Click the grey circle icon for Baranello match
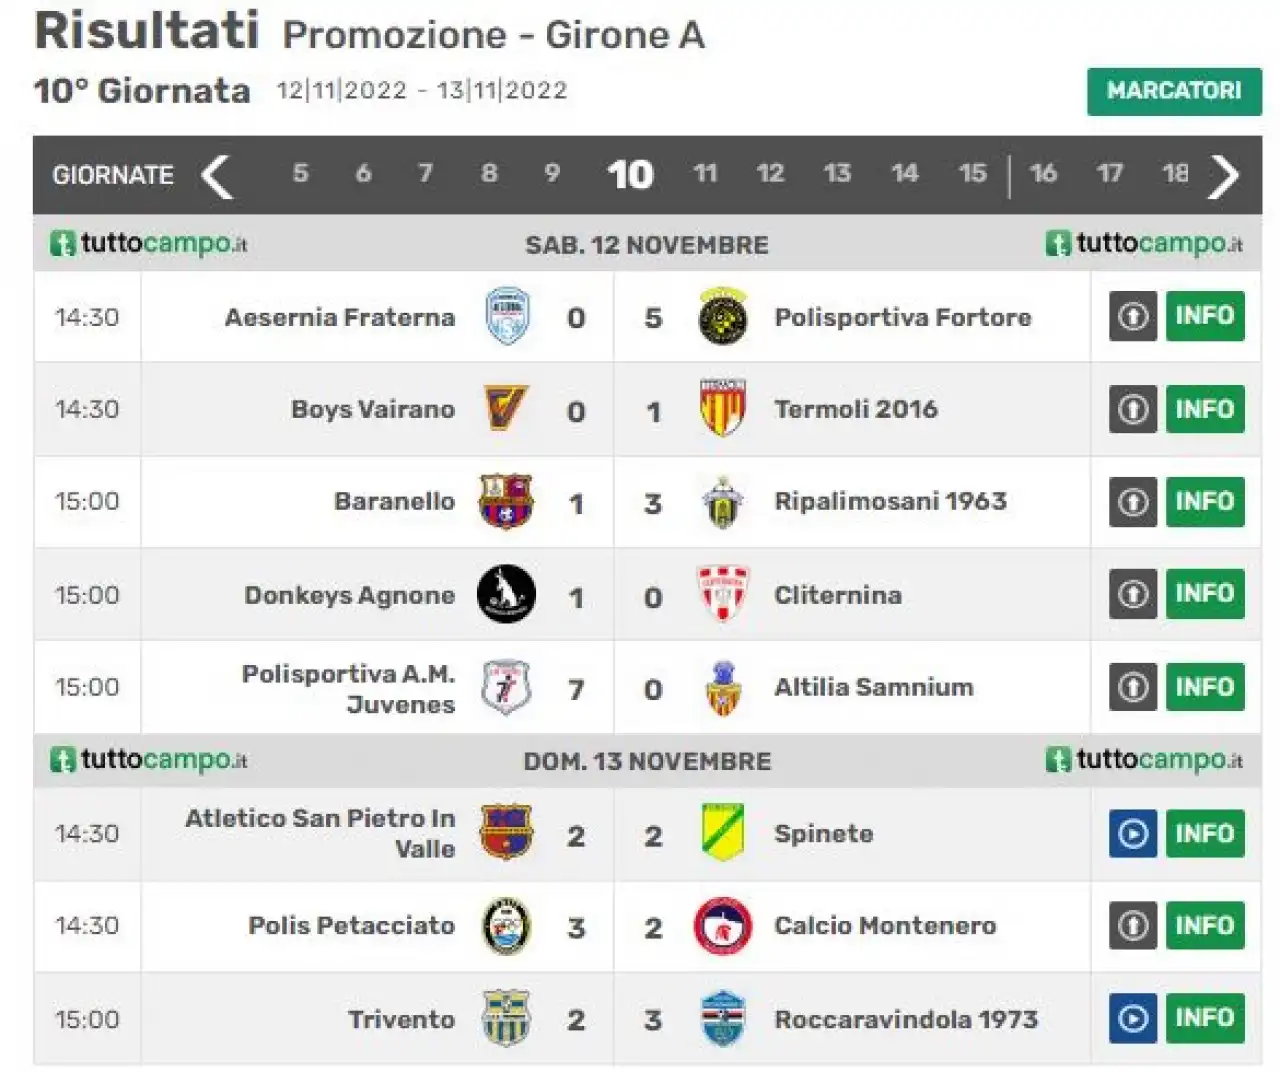This screenshot has height=1072, width=1280. [1133, 501]
